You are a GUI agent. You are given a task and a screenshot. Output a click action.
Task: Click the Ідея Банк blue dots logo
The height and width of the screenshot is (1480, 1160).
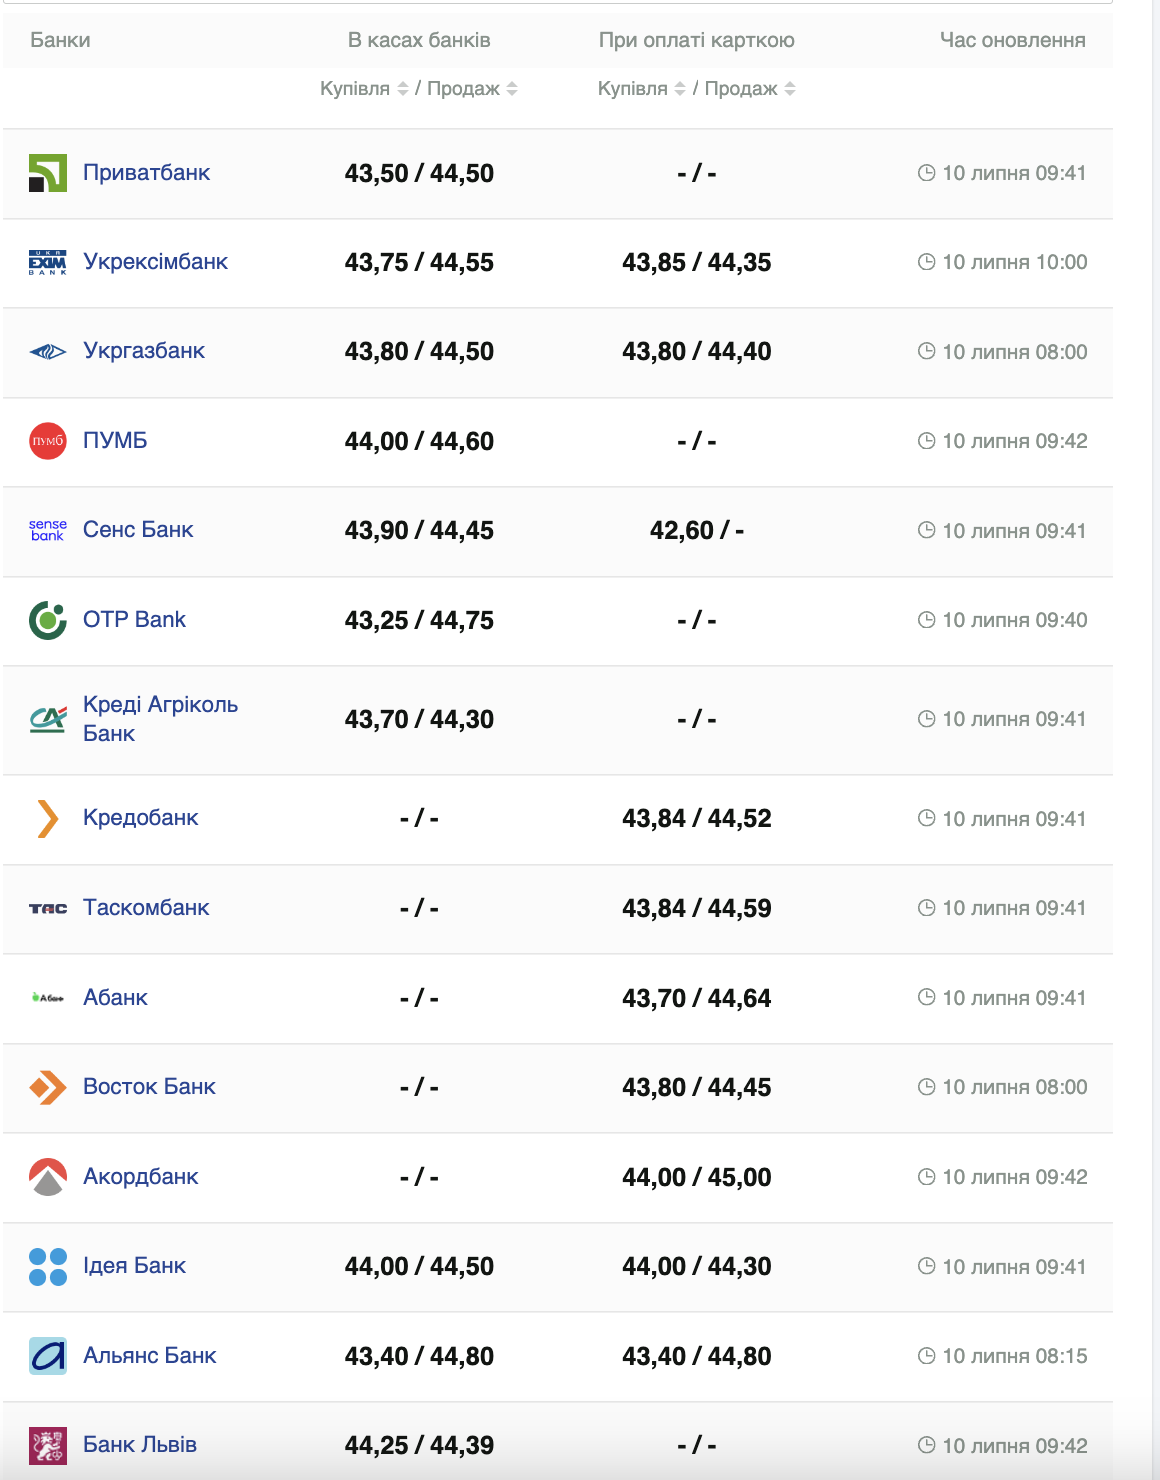pos(47,1266)
